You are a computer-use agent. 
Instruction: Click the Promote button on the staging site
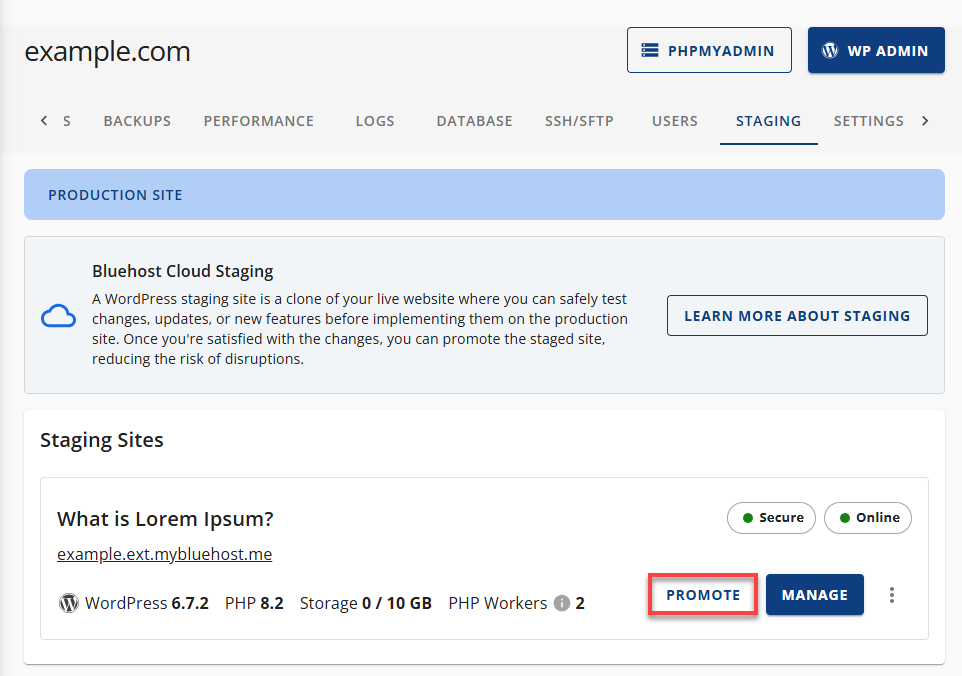[702, 594]
